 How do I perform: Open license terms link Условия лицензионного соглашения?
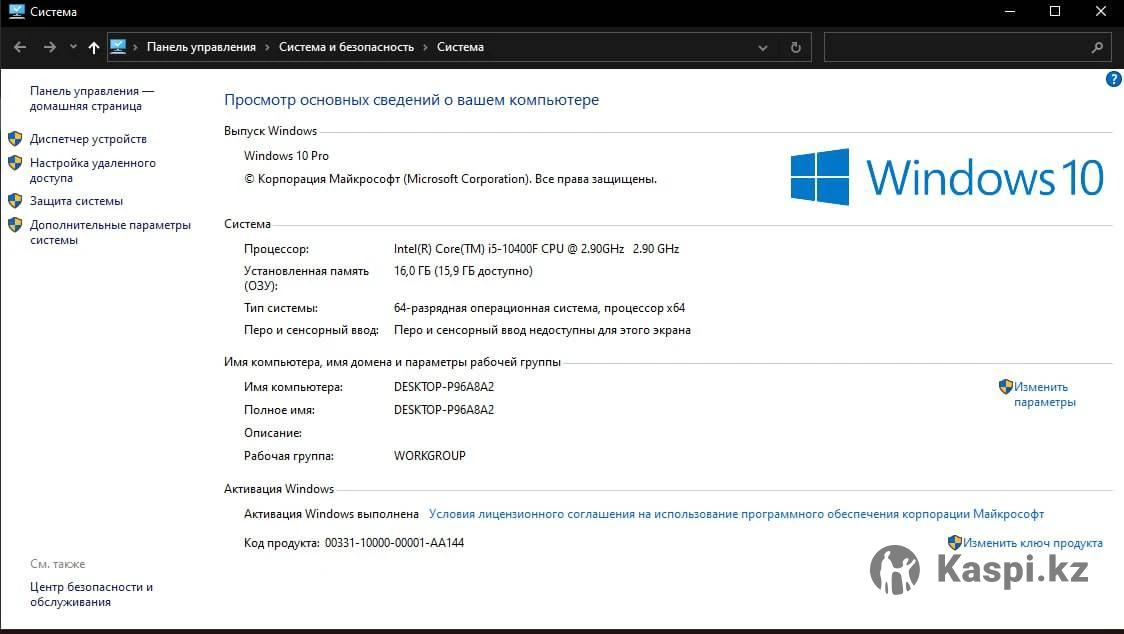click(736, 514)
